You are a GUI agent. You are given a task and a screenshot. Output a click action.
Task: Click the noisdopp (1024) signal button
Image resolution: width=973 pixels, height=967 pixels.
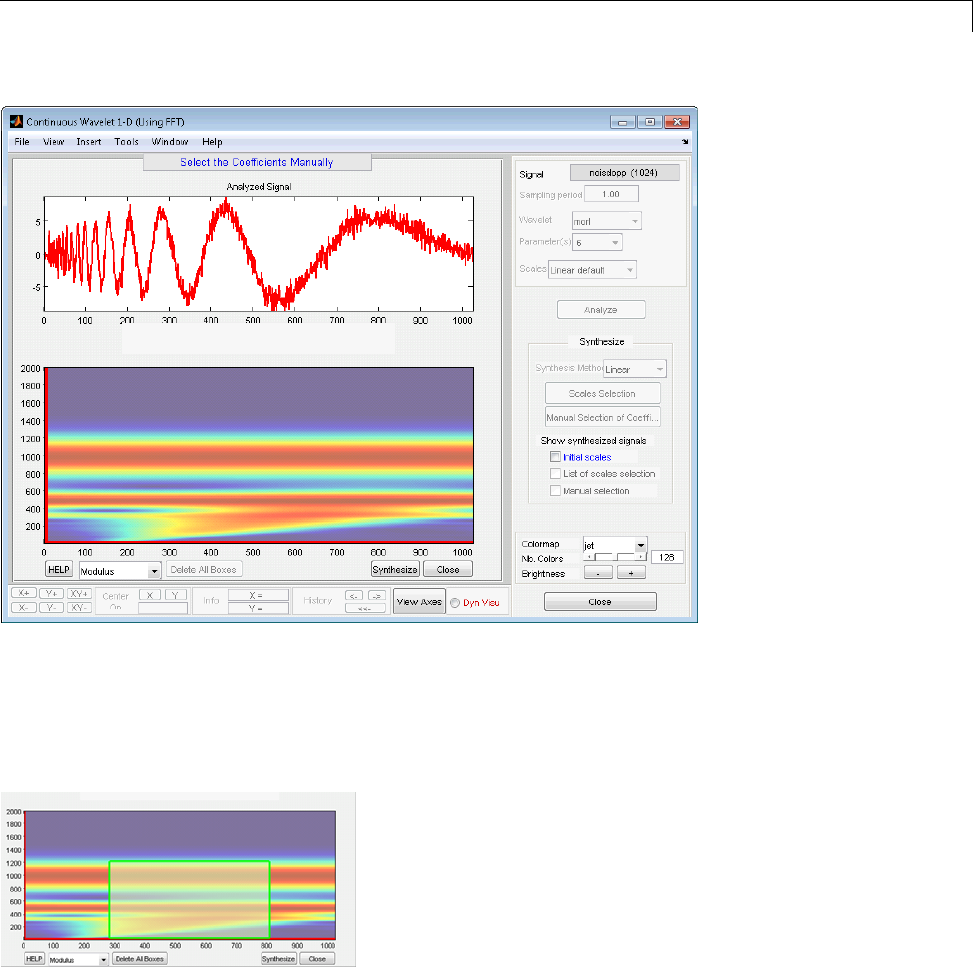[624, 173]
